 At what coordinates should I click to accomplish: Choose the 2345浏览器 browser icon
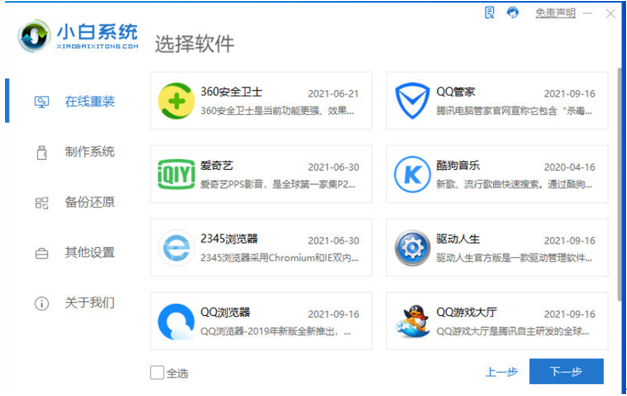pos(176,248)
